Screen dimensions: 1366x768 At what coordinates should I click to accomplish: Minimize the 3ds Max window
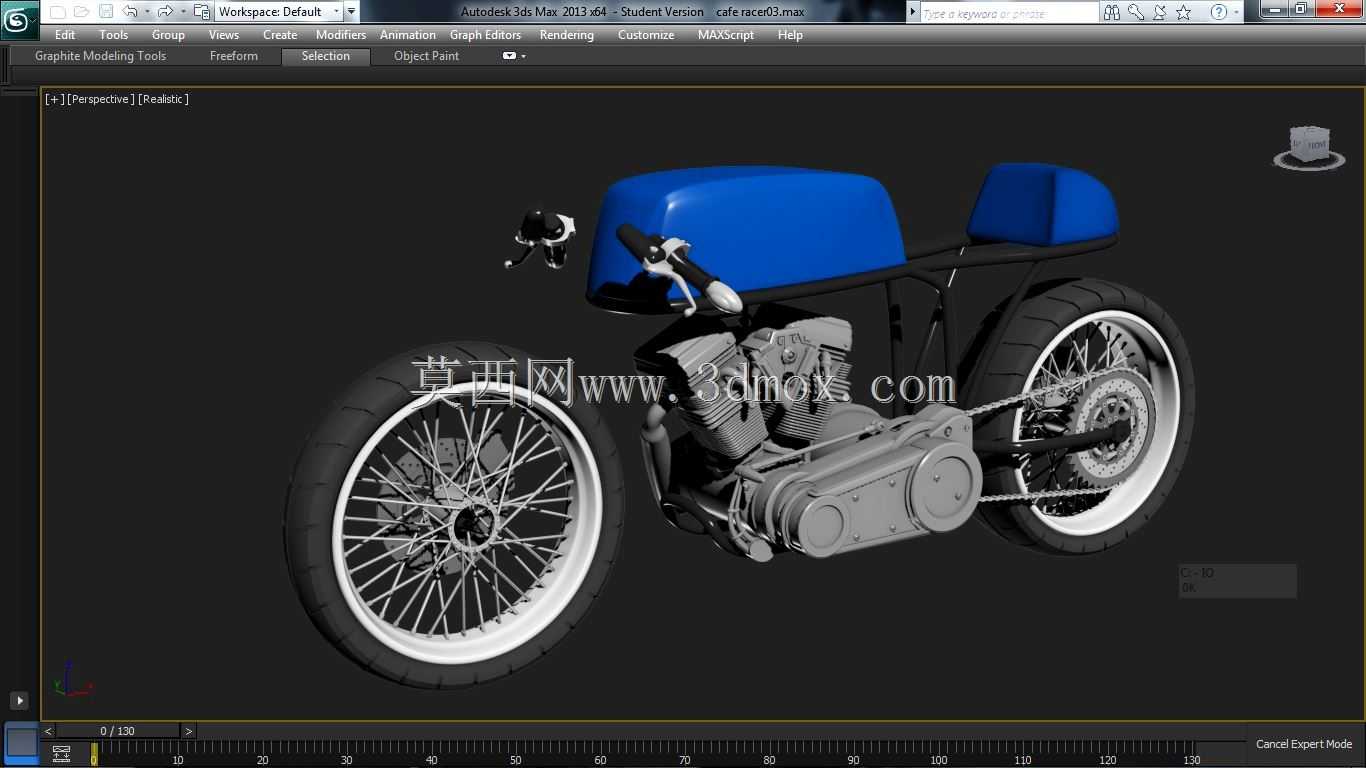click(1275, 9)
